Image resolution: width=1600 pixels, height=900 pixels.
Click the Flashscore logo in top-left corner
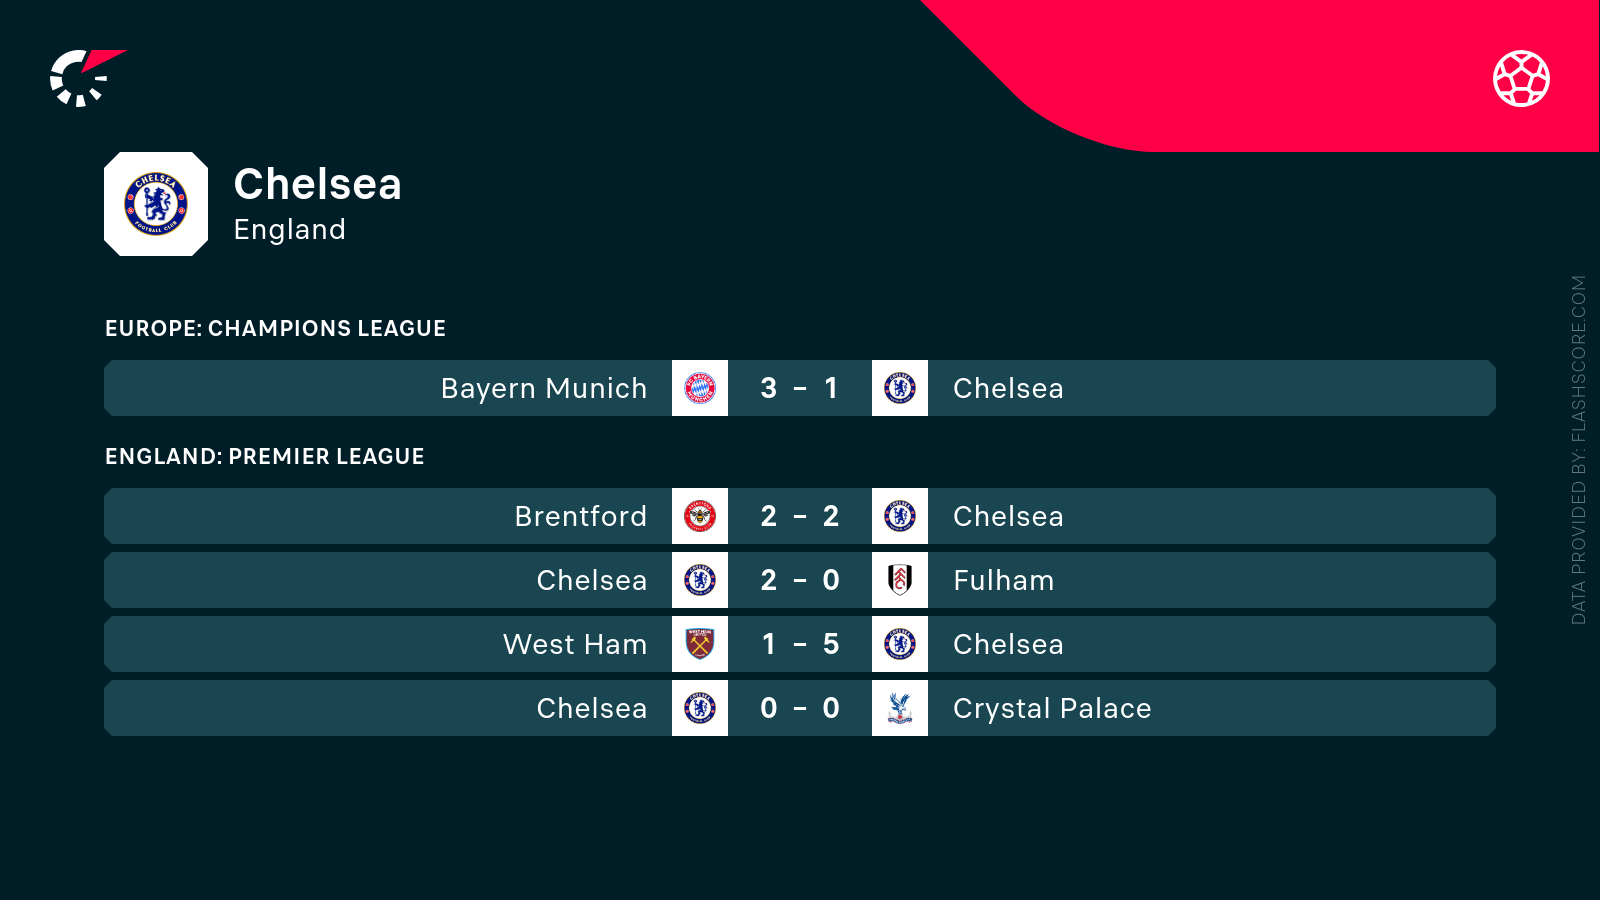click(x=84, y=78)
